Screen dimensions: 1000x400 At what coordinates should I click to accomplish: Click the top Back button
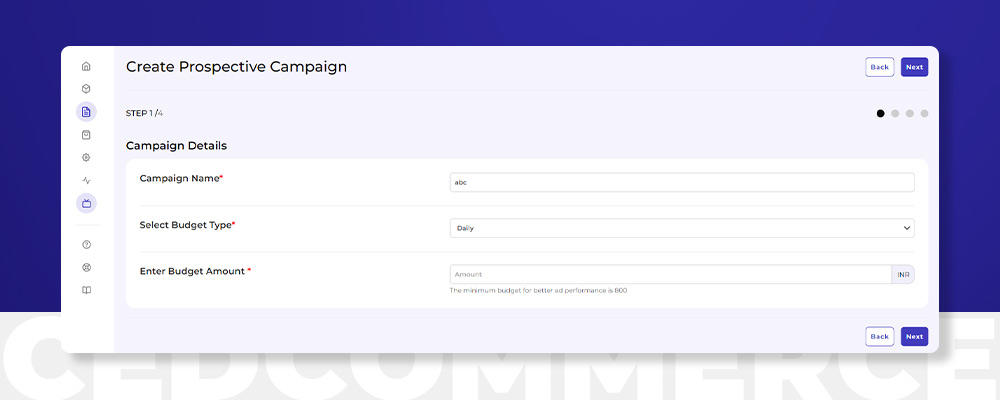(x=879, y=67)
